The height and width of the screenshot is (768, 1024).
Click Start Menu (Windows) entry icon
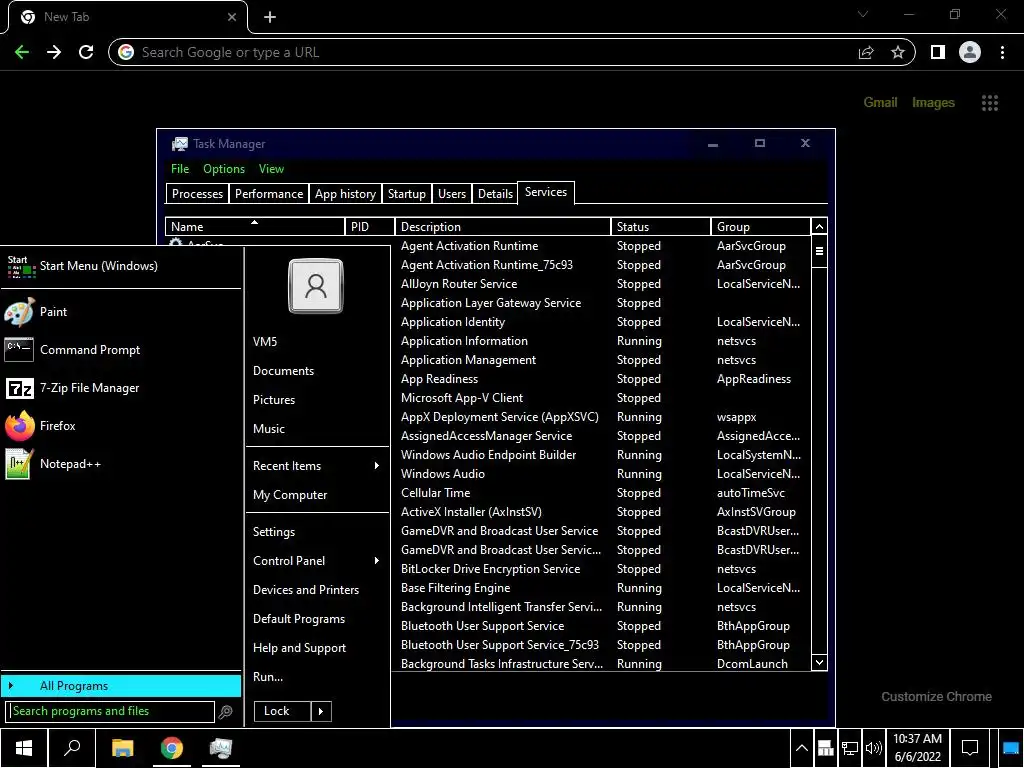21,266
